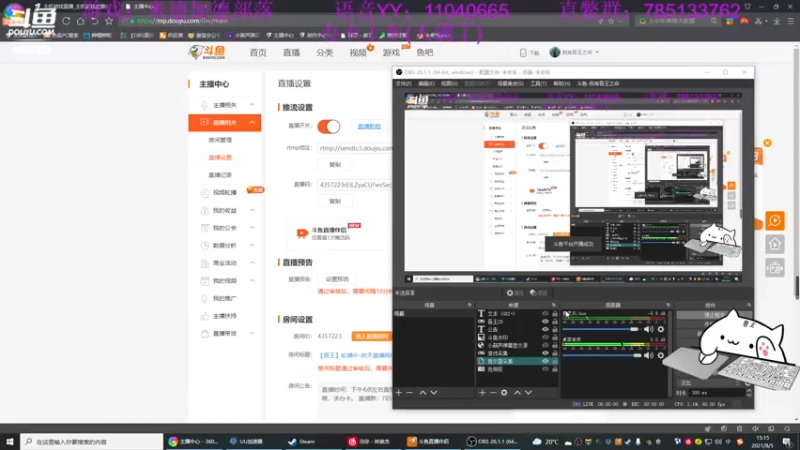
Task: Open the Windows Start menu
Action: click(10, 441)
